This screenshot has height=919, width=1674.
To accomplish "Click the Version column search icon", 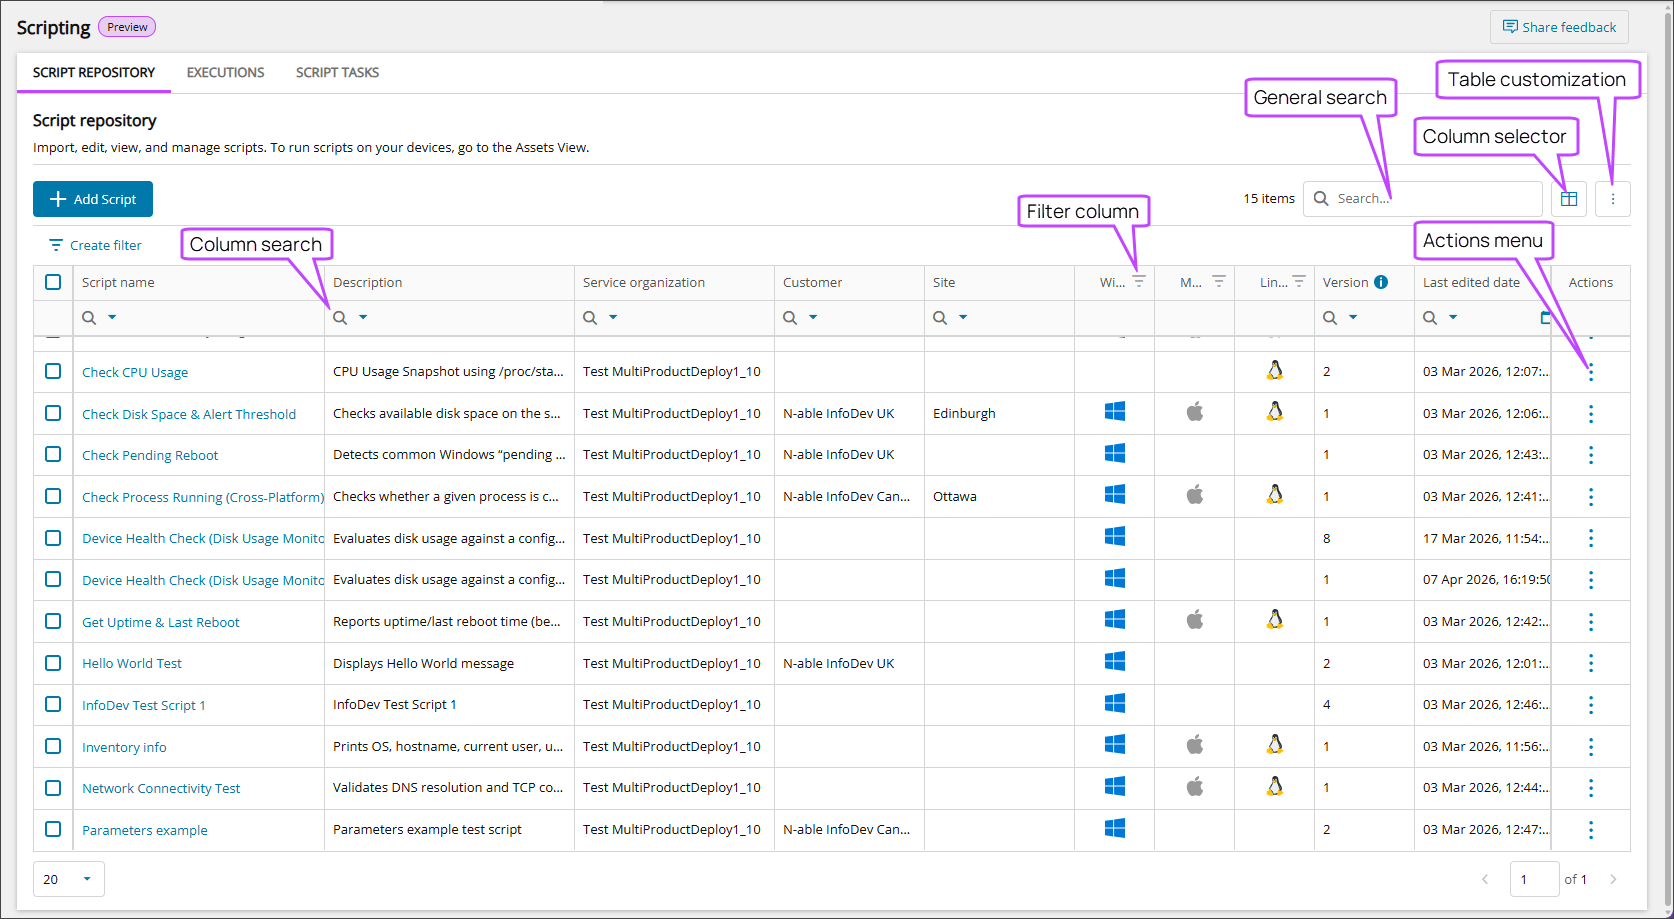I will (1330, 318).
